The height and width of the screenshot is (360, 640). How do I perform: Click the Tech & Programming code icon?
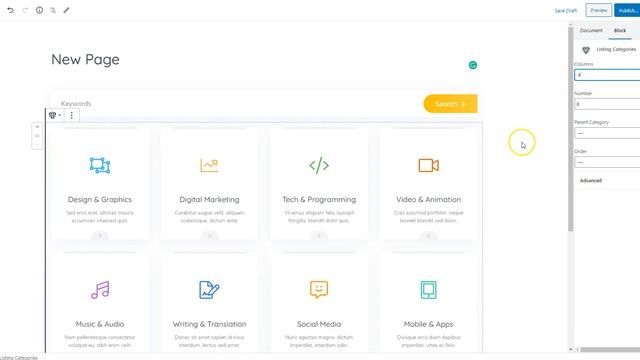pyautogui.click(x=319, y=165)
